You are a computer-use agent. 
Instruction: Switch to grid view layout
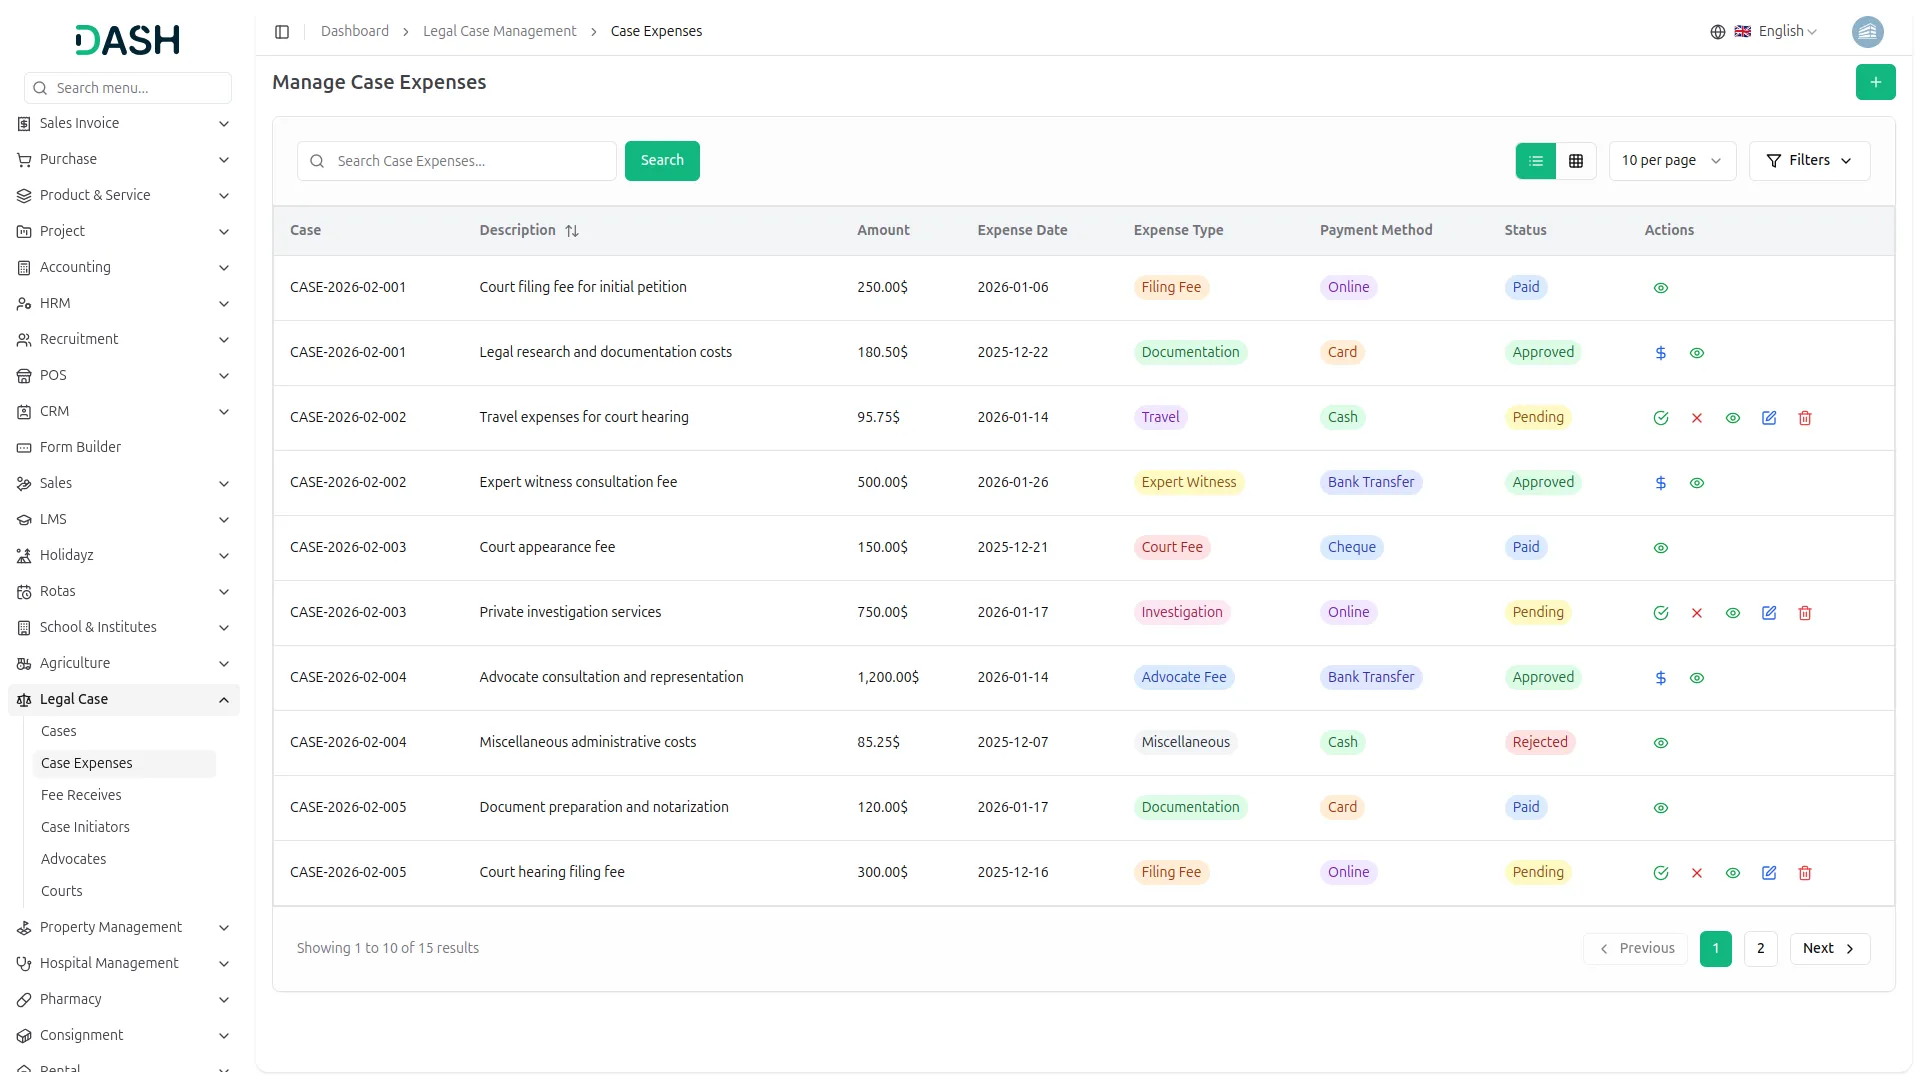pyautogui.click(x=1576, y=160)
